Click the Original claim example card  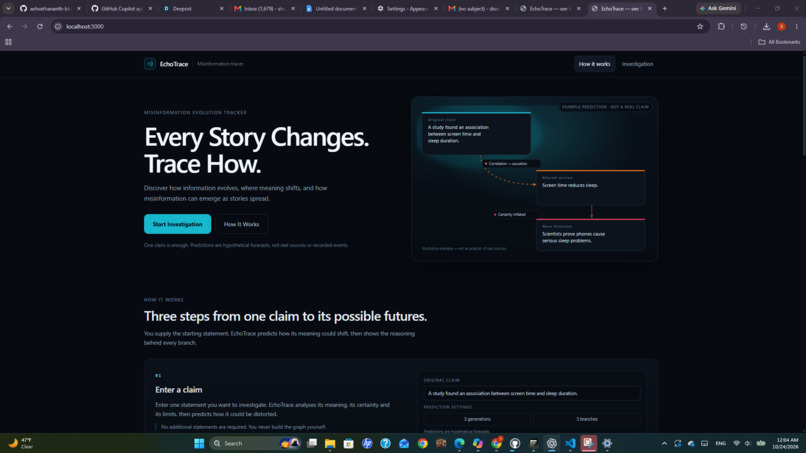coord(476,133)
